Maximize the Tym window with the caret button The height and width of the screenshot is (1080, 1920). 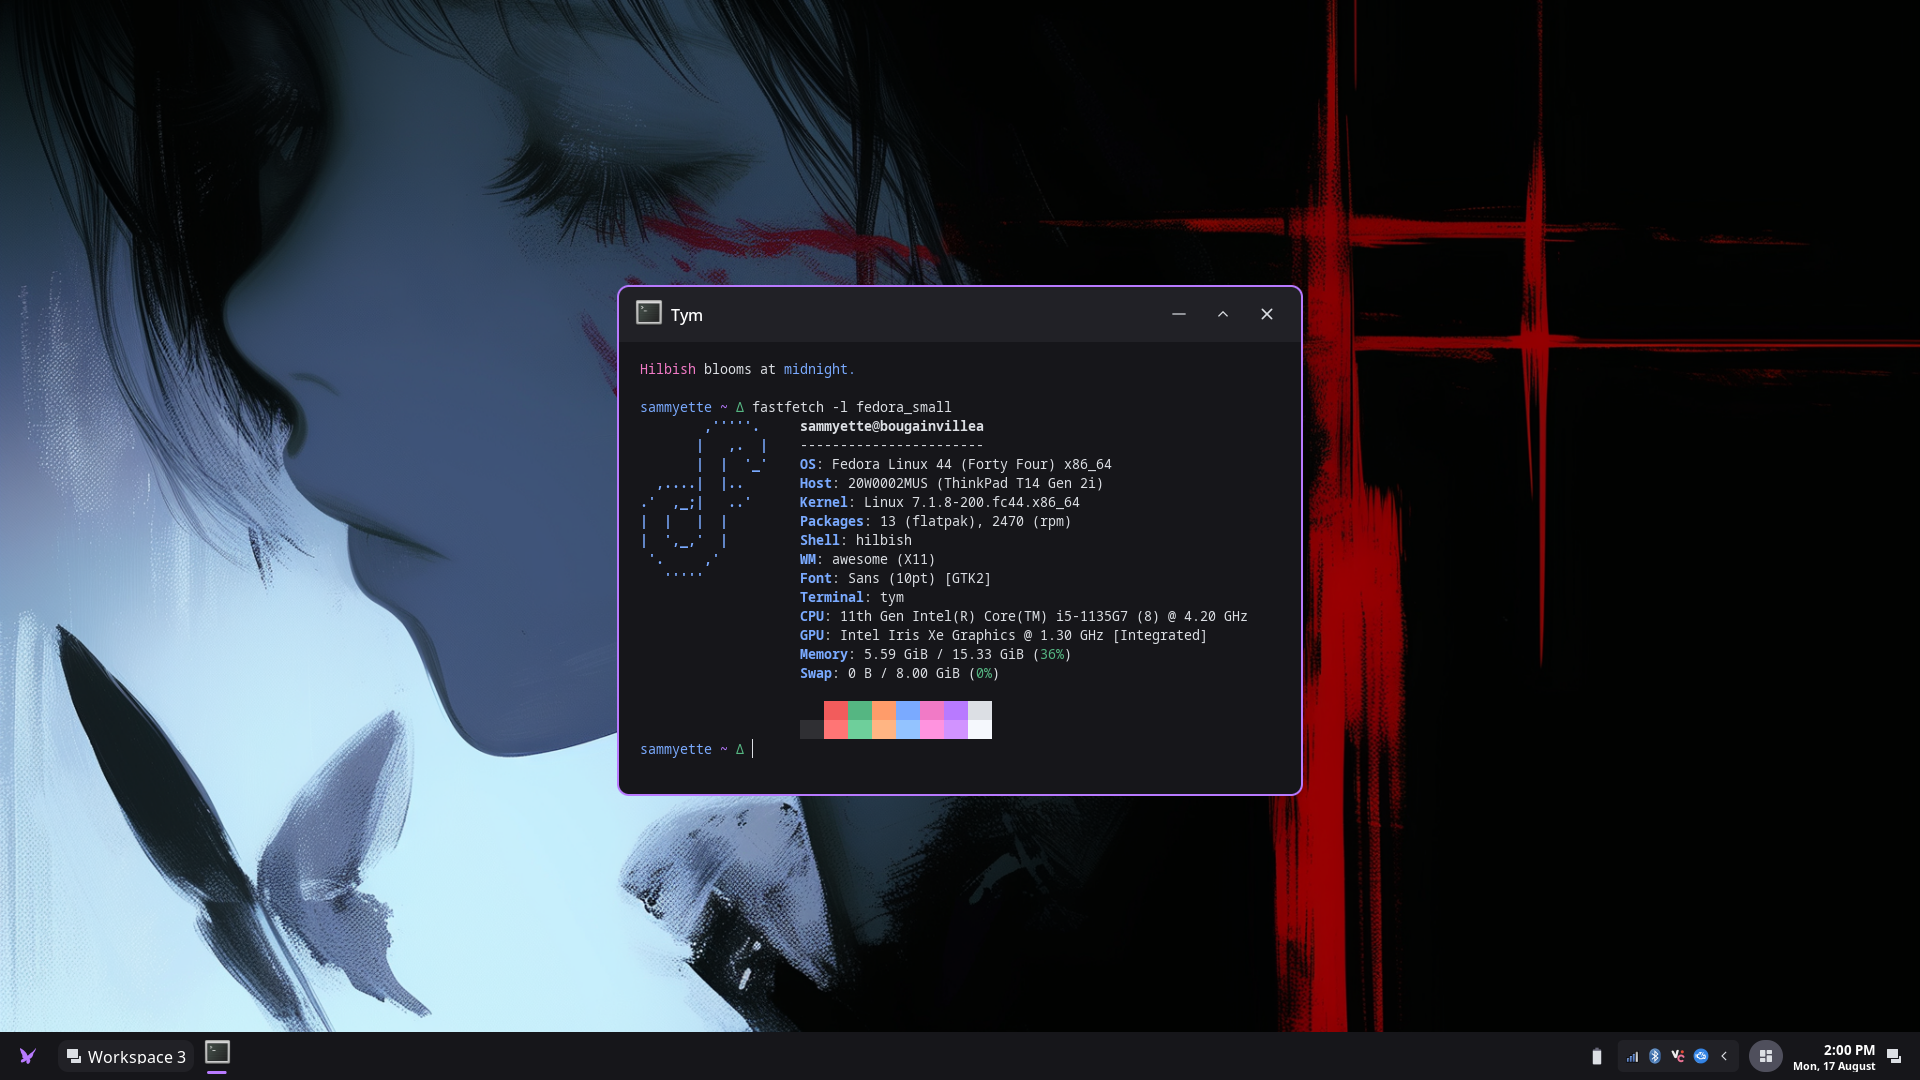(1223, 314)
